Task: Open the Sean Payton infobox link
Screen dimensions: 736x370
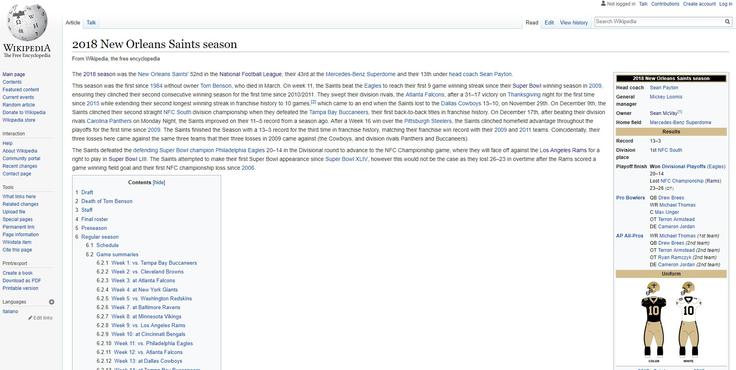Action: 664,87
